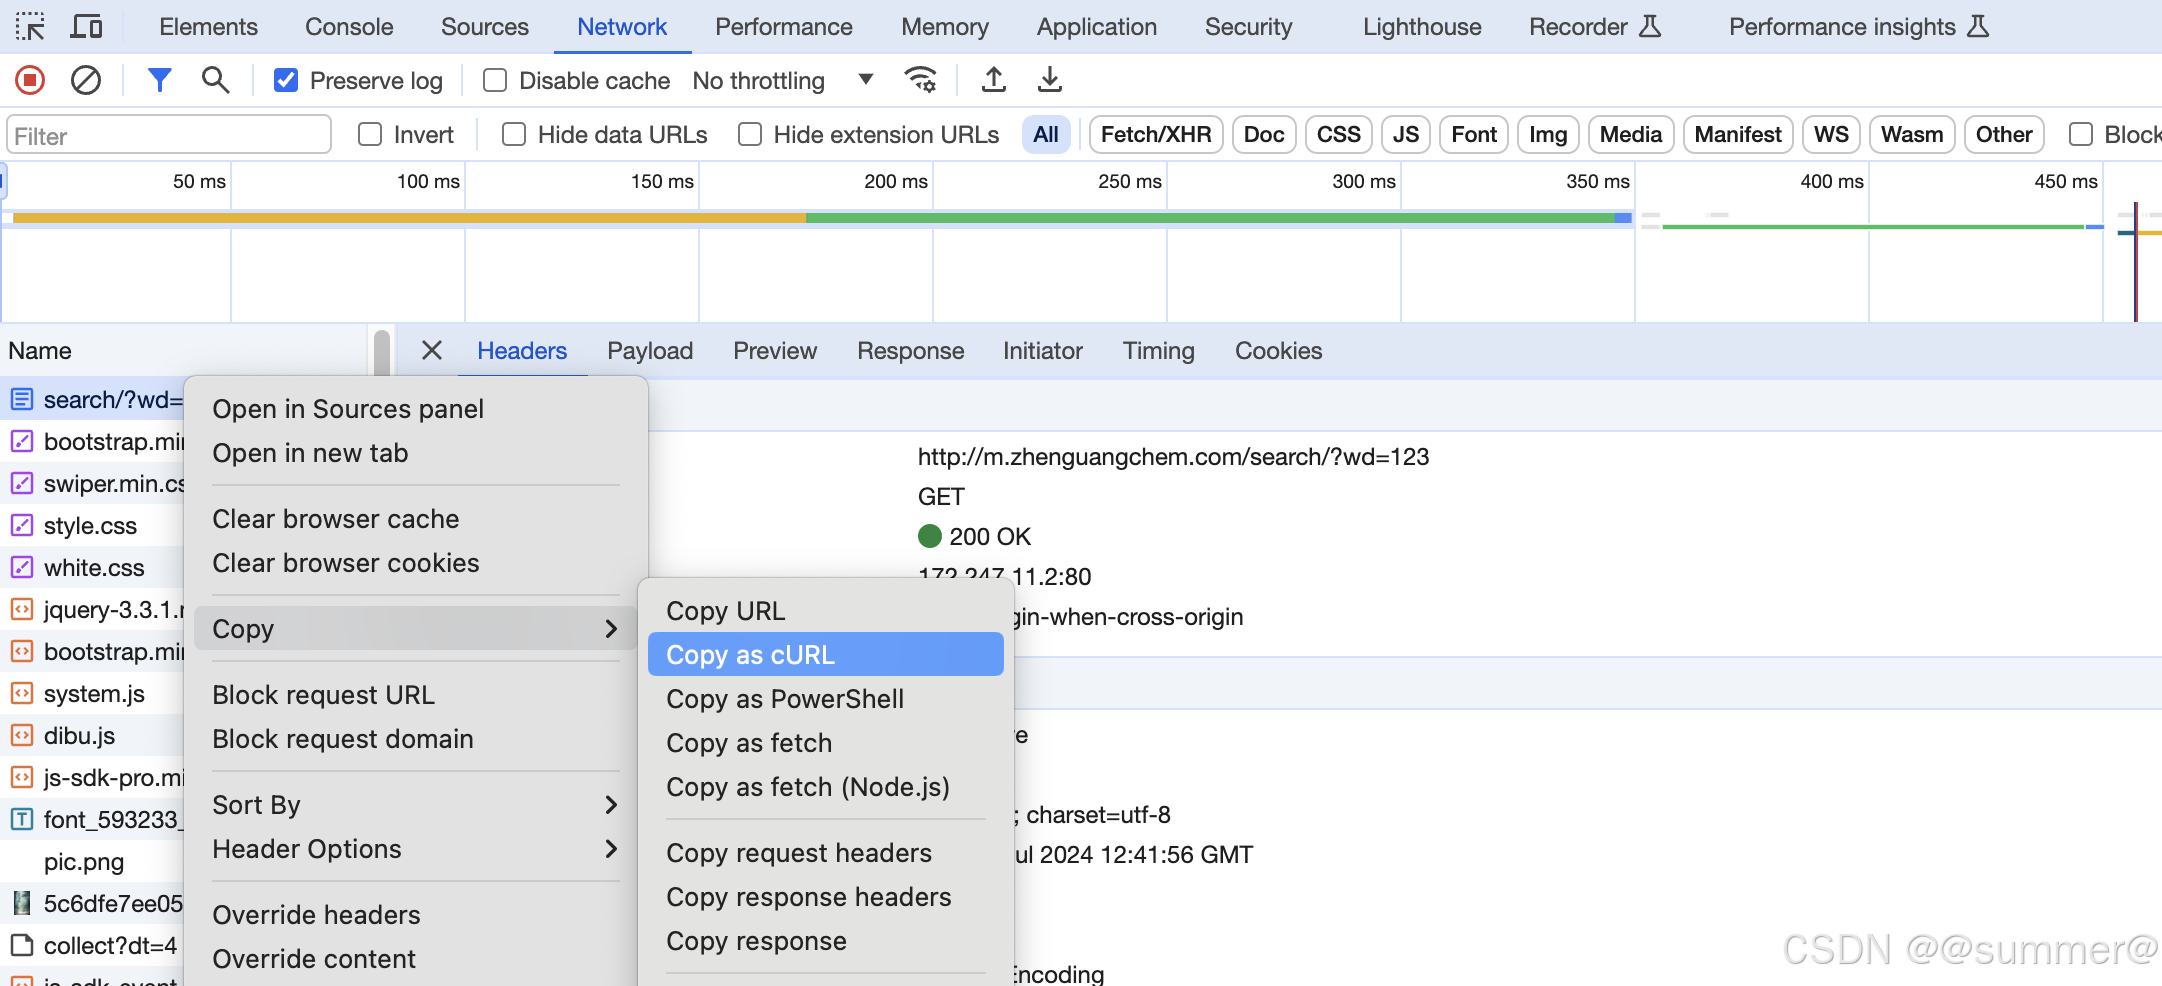Clear the network log

86,80
